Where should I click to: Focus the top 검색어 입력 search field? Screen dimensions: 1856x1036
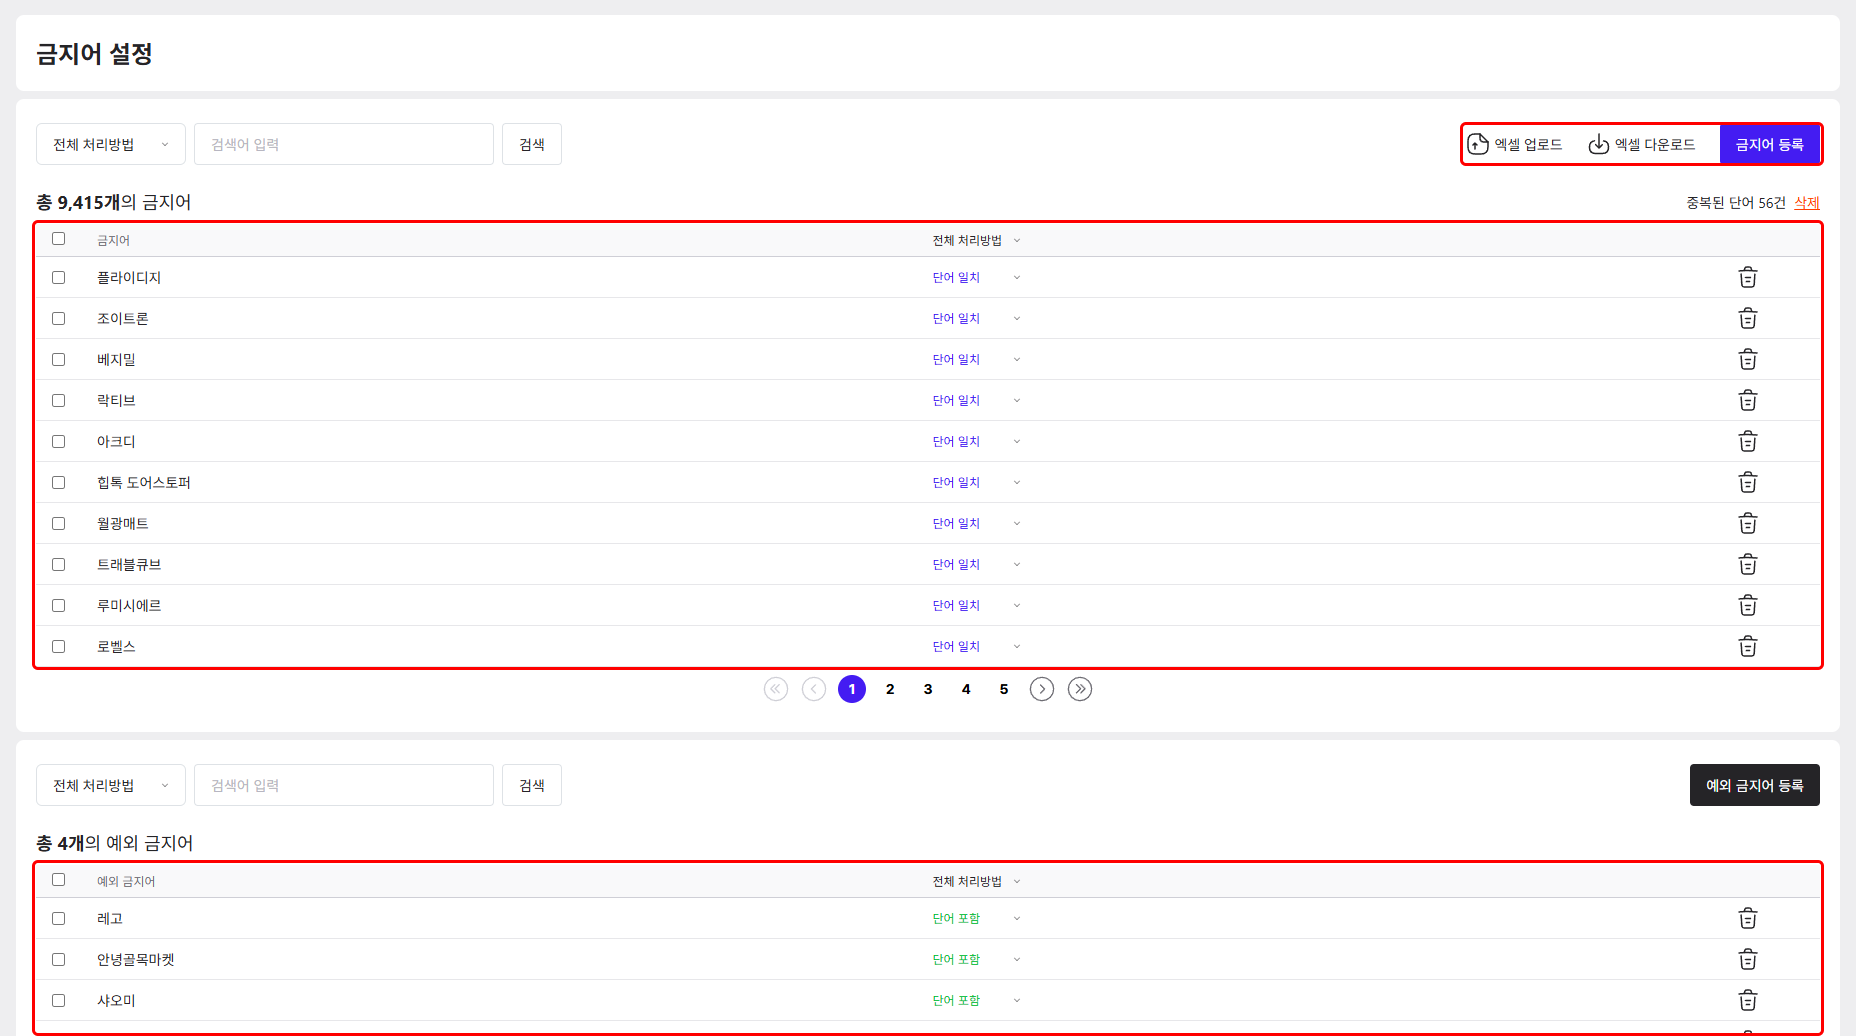tap(344, 144)
